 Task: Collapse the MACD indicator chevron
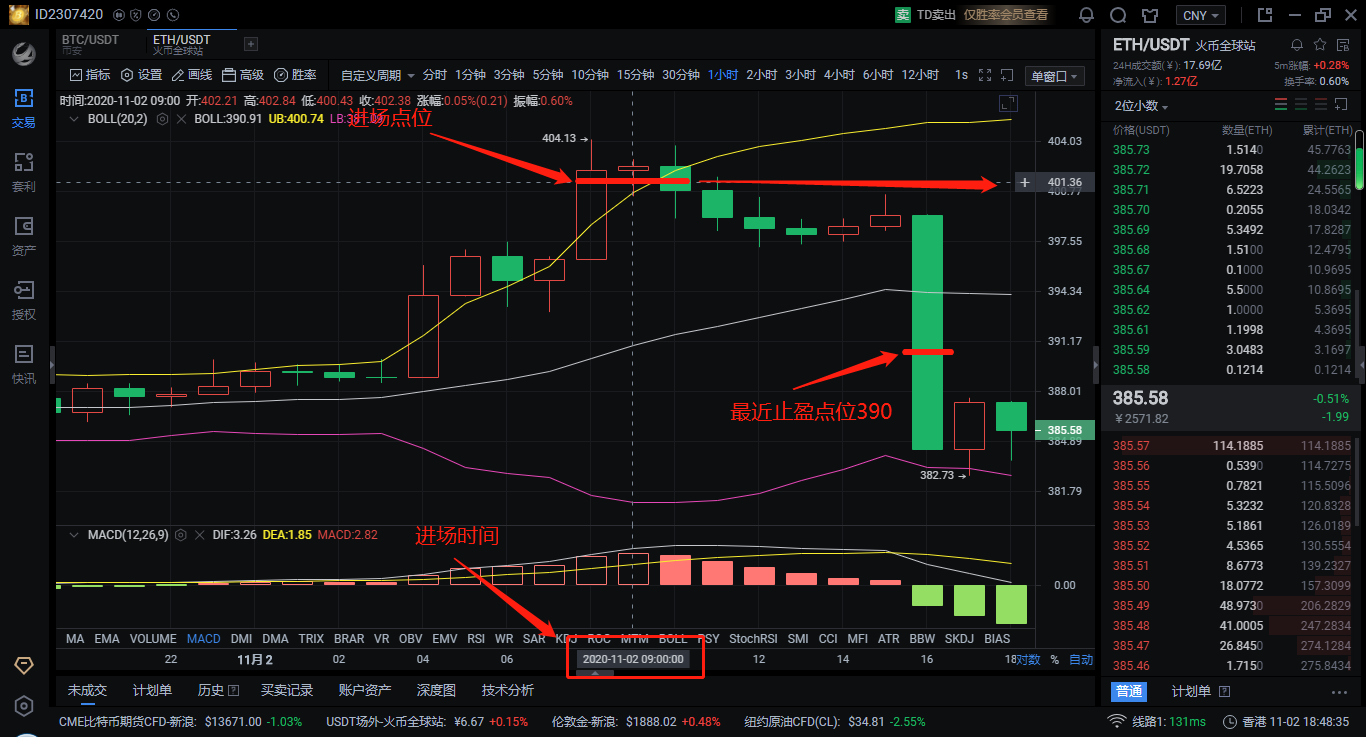[73, 535]
